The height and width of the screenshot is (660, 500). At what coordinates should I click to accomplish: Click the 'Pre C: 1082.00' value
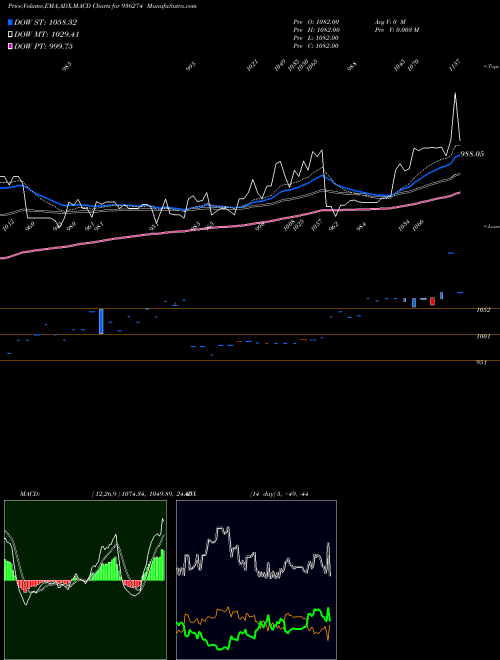click(x=316, y=46)
